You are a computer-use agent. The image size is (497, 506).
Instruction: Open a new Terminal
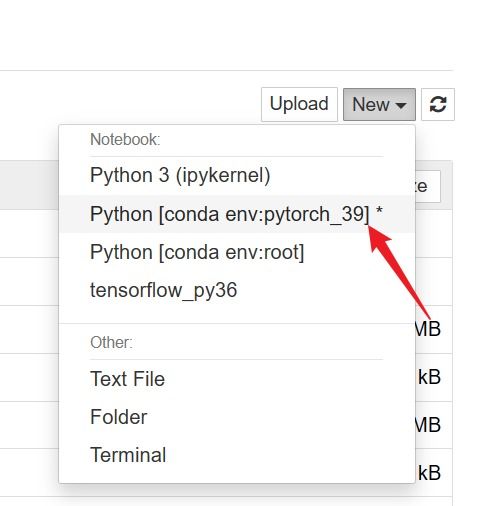point(237,455)
